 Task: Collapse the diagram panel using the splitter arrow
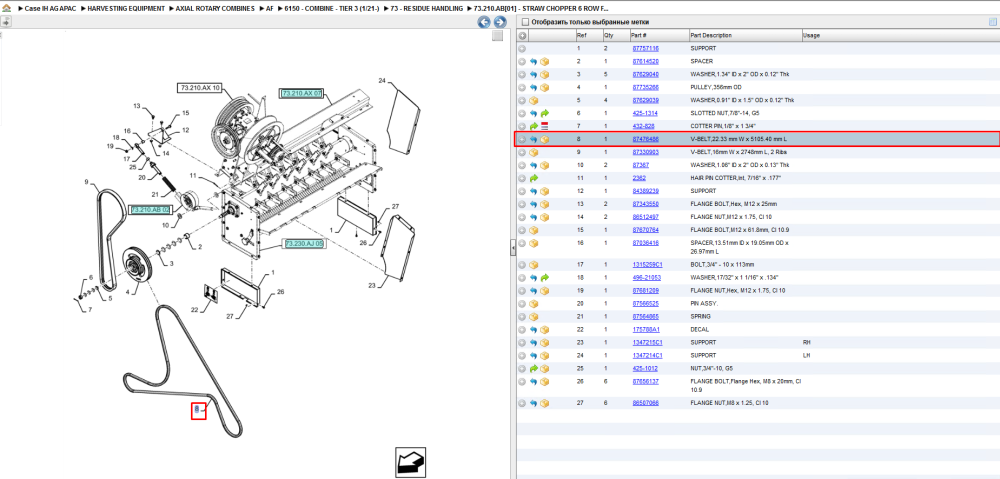pos(512,249)
